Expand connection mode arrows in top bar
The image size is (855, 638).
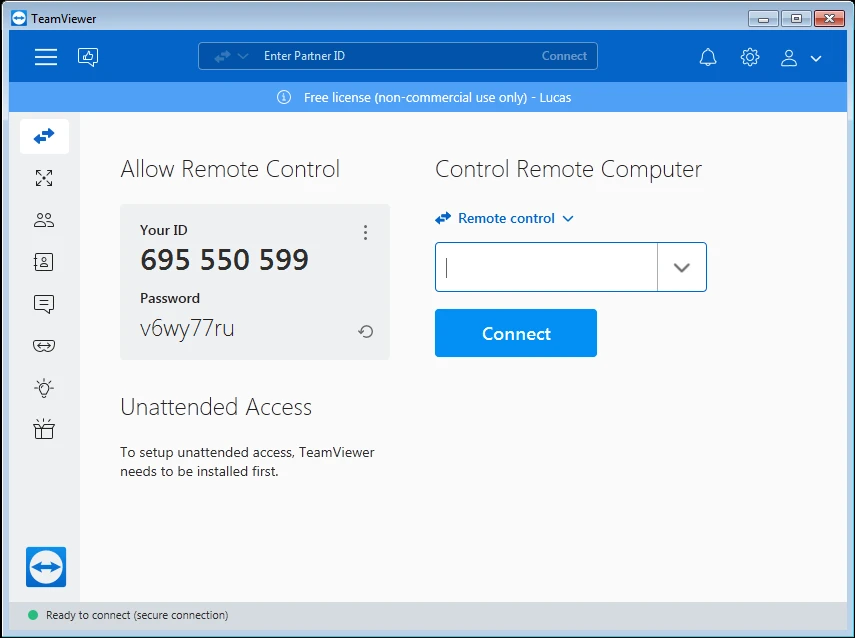[x=231, y=56]
